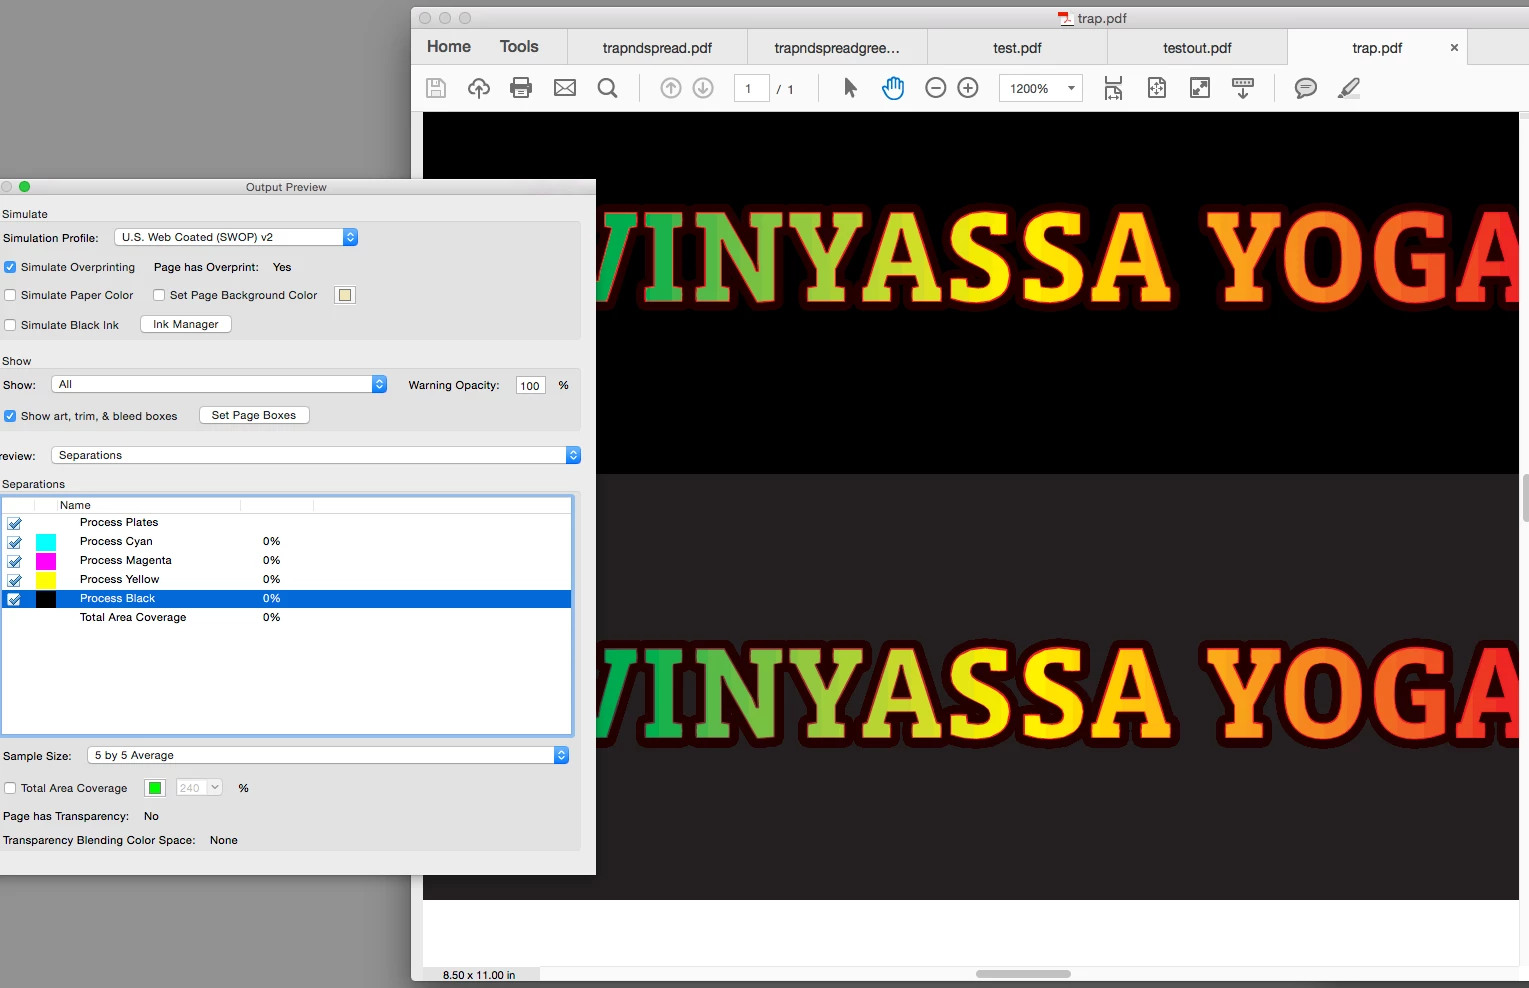
Task: Switch to the Home tab
Action: tap(449, 47)
